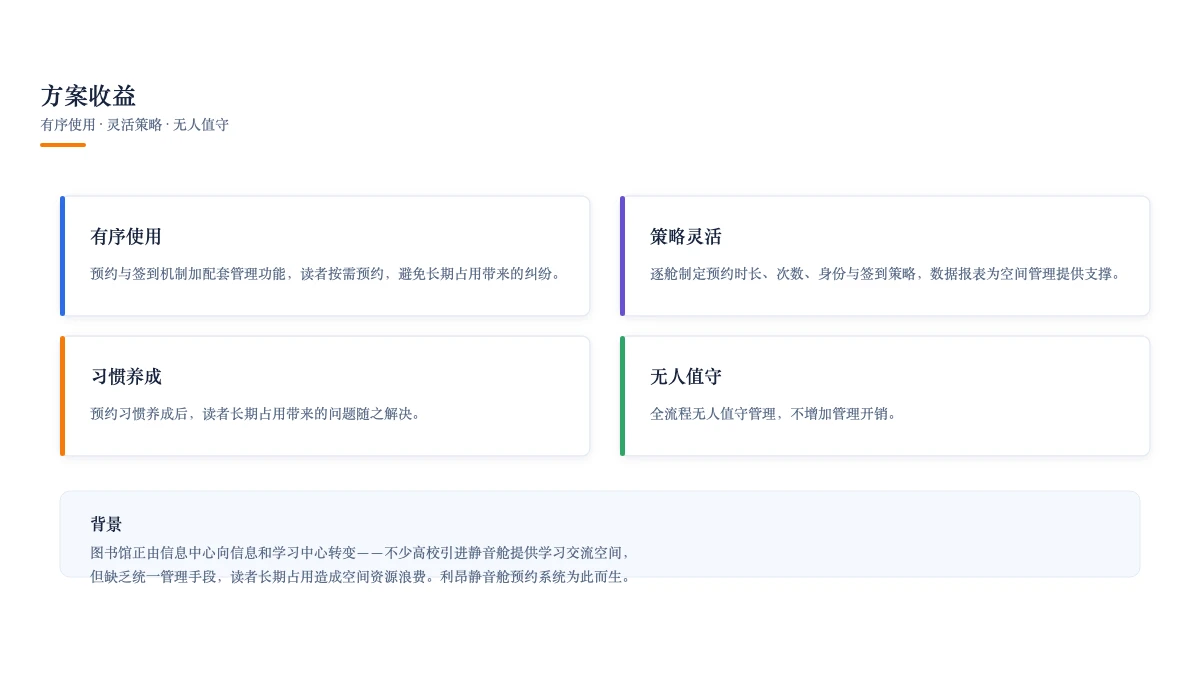Click the 背景 section heading
The width and height of the screenshot is (1200, 675).
click(x=106, y=524)
